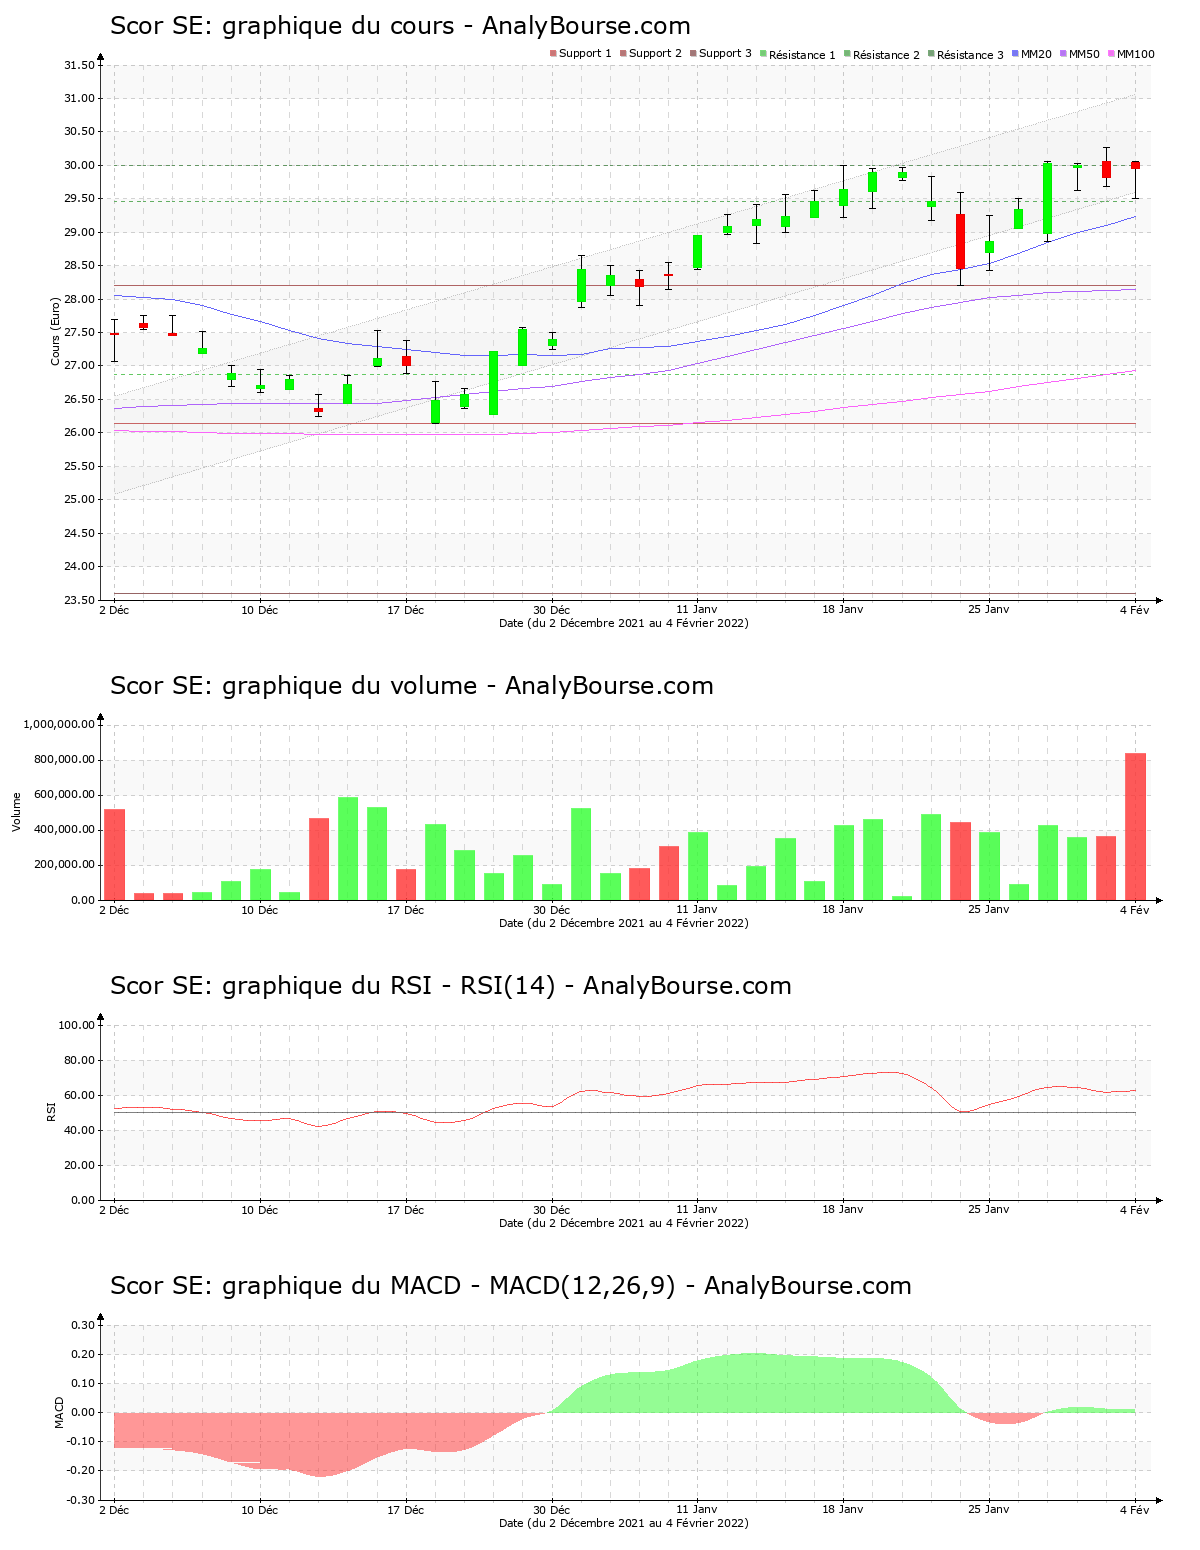
Task: Click the '31.50' price axis value
Action: pos(79,66)
